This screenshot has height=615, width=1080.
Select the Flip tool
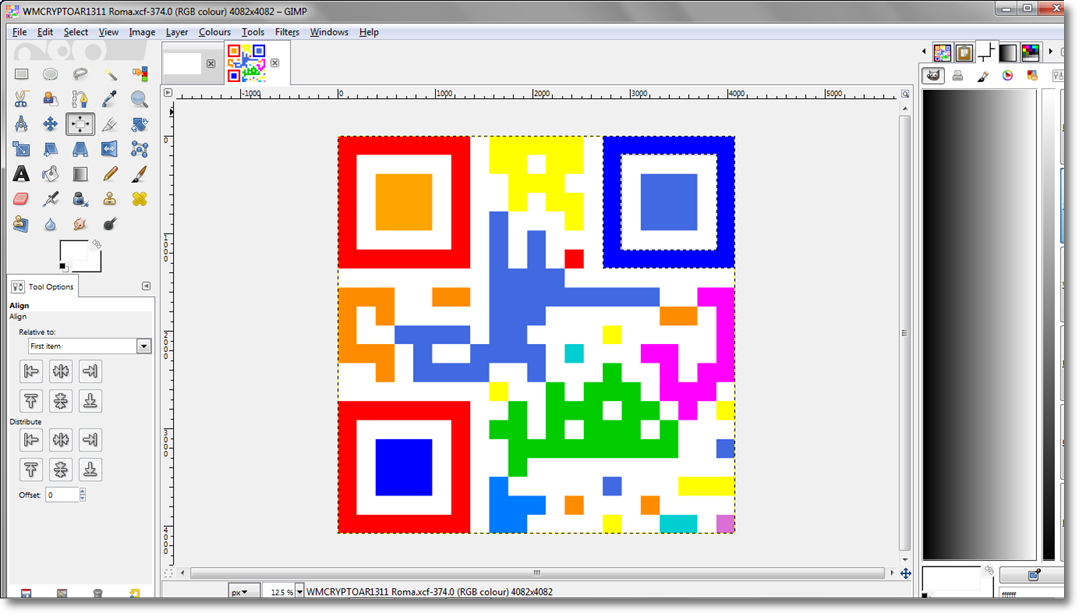coord(110,149)
